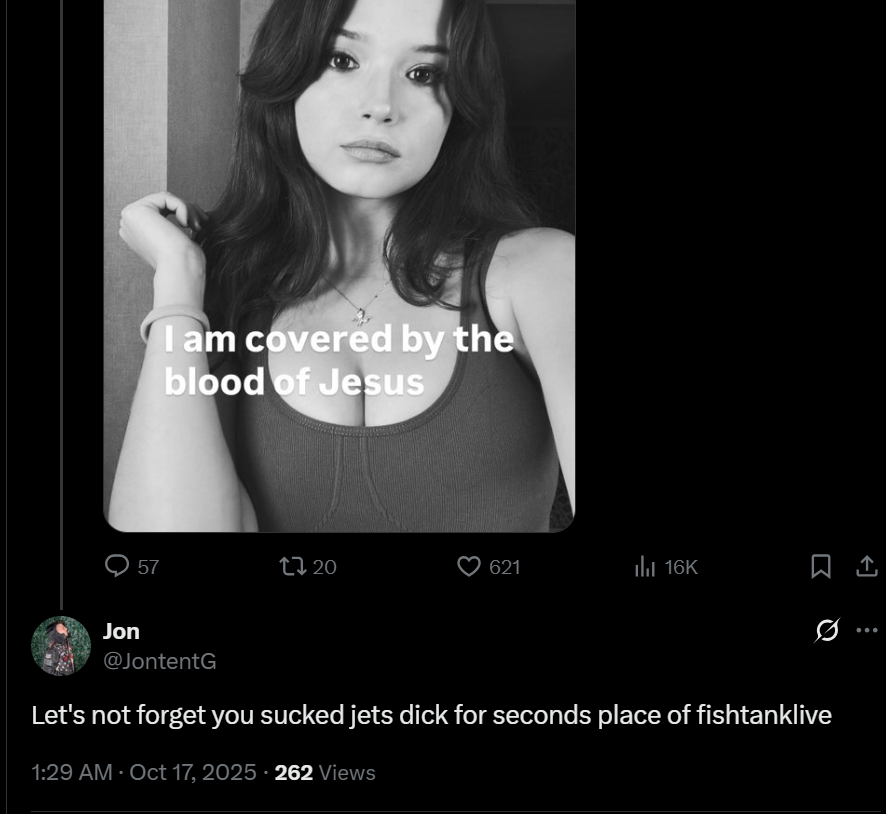This screenshot has height=814, width=886.
Task: Select the 16K views number
Action: 681,567
